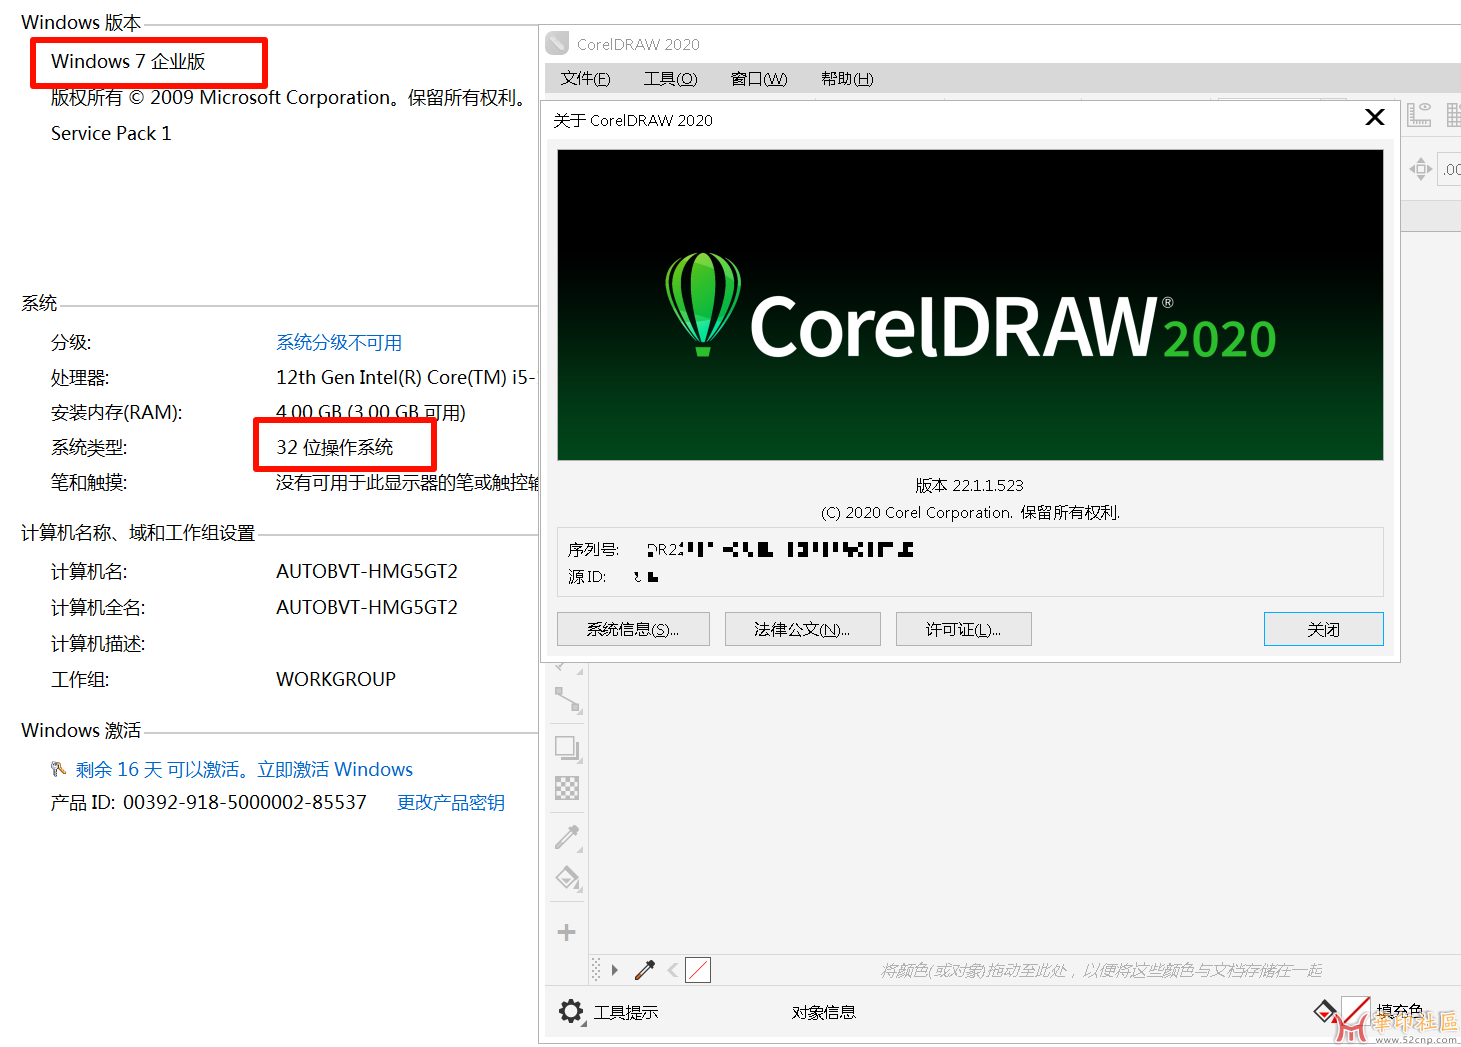
Task: Click the 序列号 serial number label
Action: 593,549
